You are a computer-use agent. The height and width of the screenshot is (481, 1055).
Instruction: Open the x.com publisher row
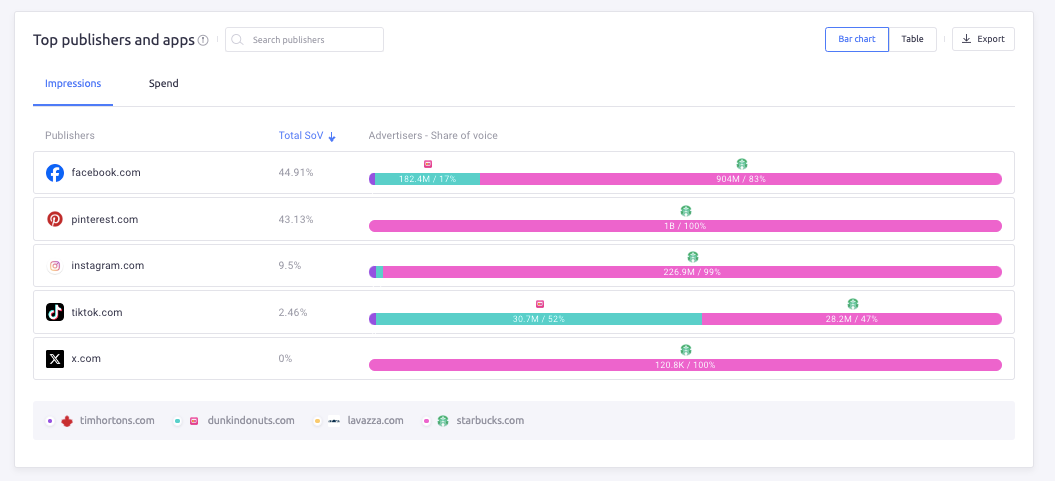523,359
